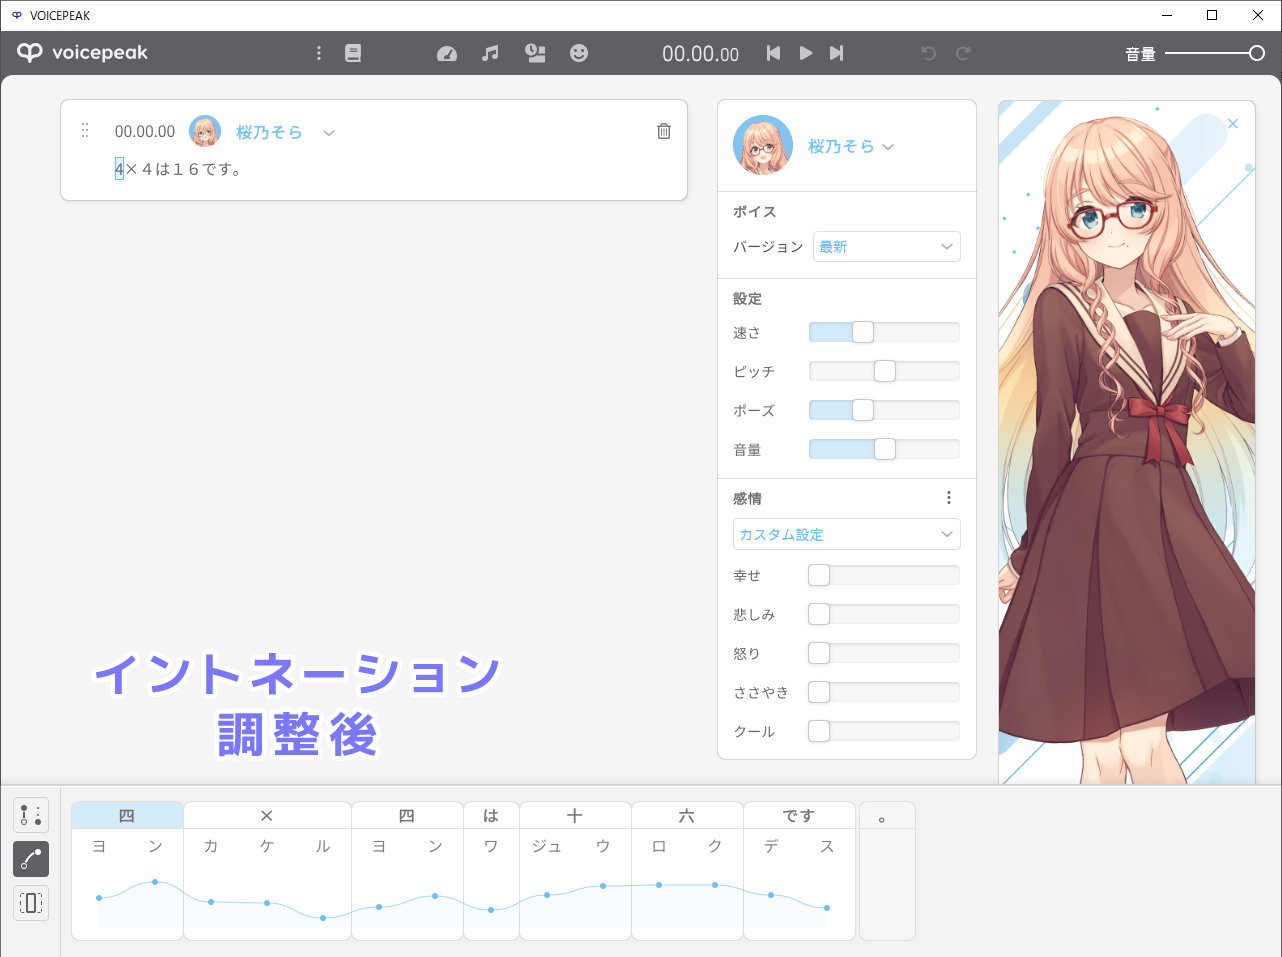Click the music note icon
Image resolution: width=1282 pixels, height=957 pixels.
(490, 53)
